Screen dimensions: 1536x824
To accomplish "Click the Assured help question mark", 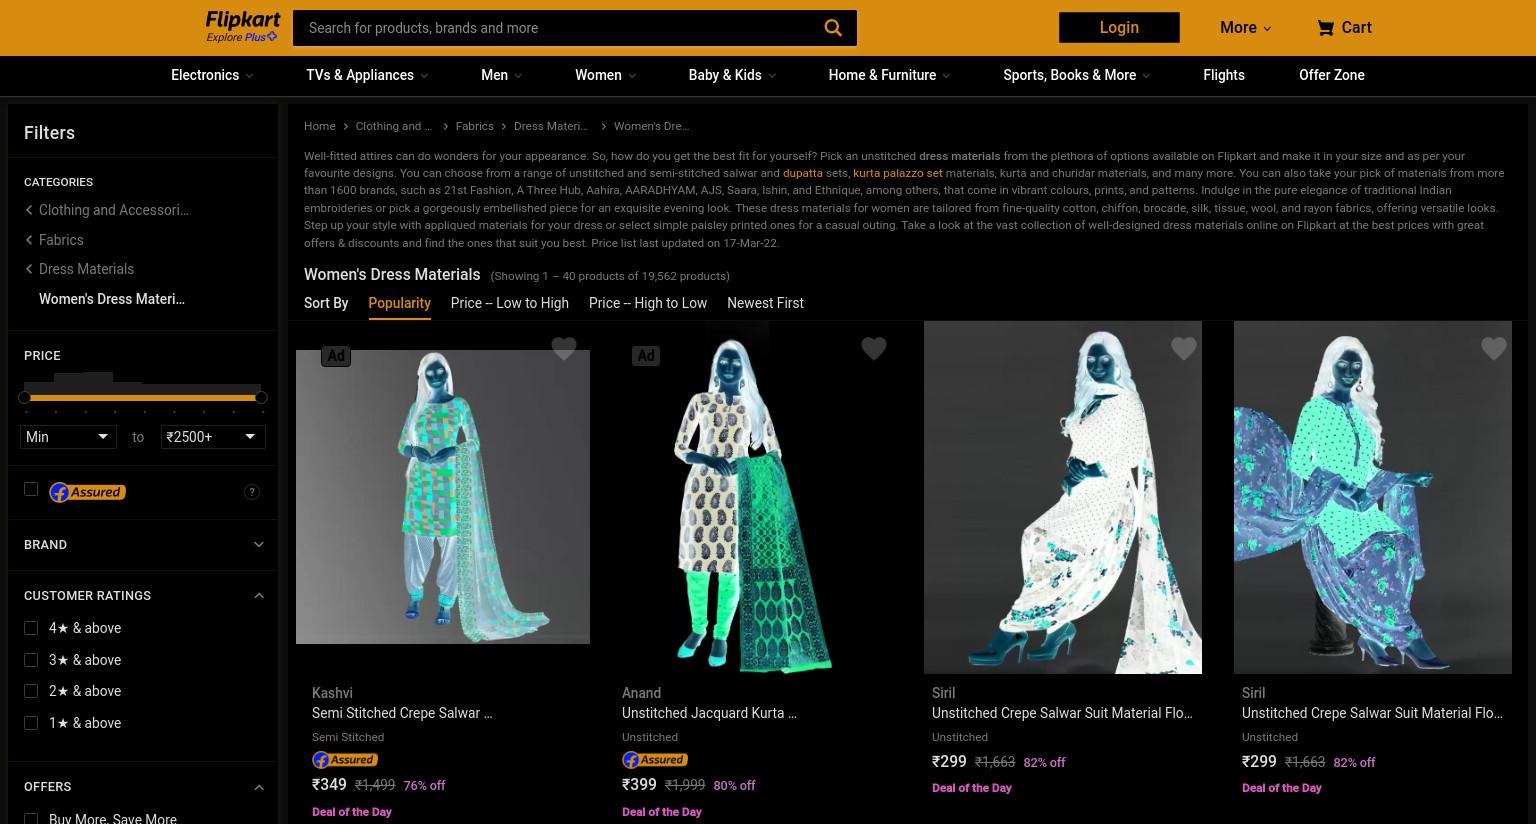I will click(x=252, y=492).
